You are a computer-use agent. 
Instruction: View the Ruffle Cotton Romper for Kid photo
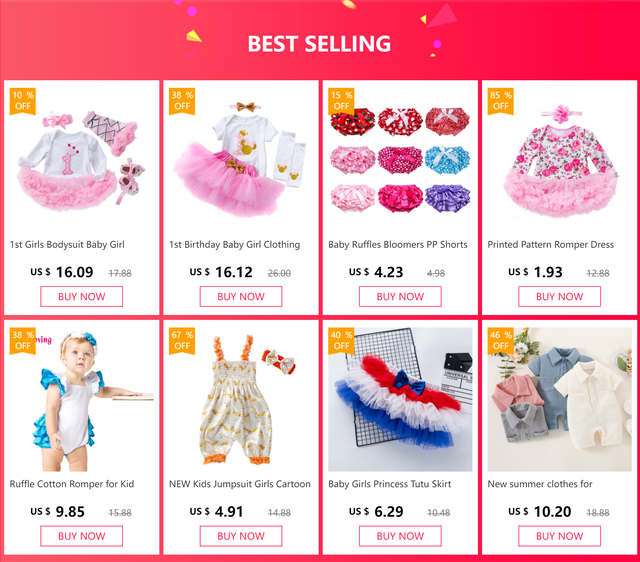click(x=82, y=400)
